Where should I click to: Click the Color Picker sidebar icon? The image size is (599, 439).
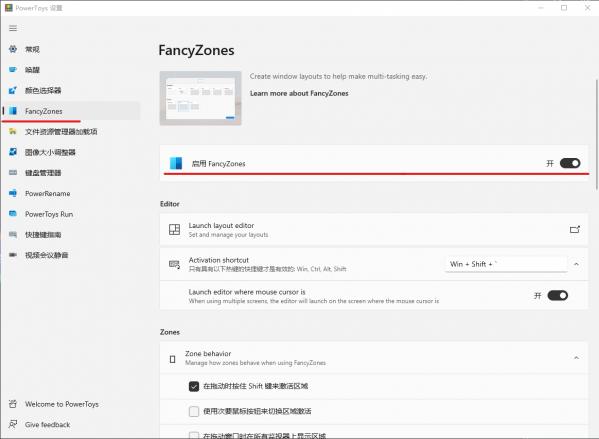pyautogui.click(x=13, y=90)
